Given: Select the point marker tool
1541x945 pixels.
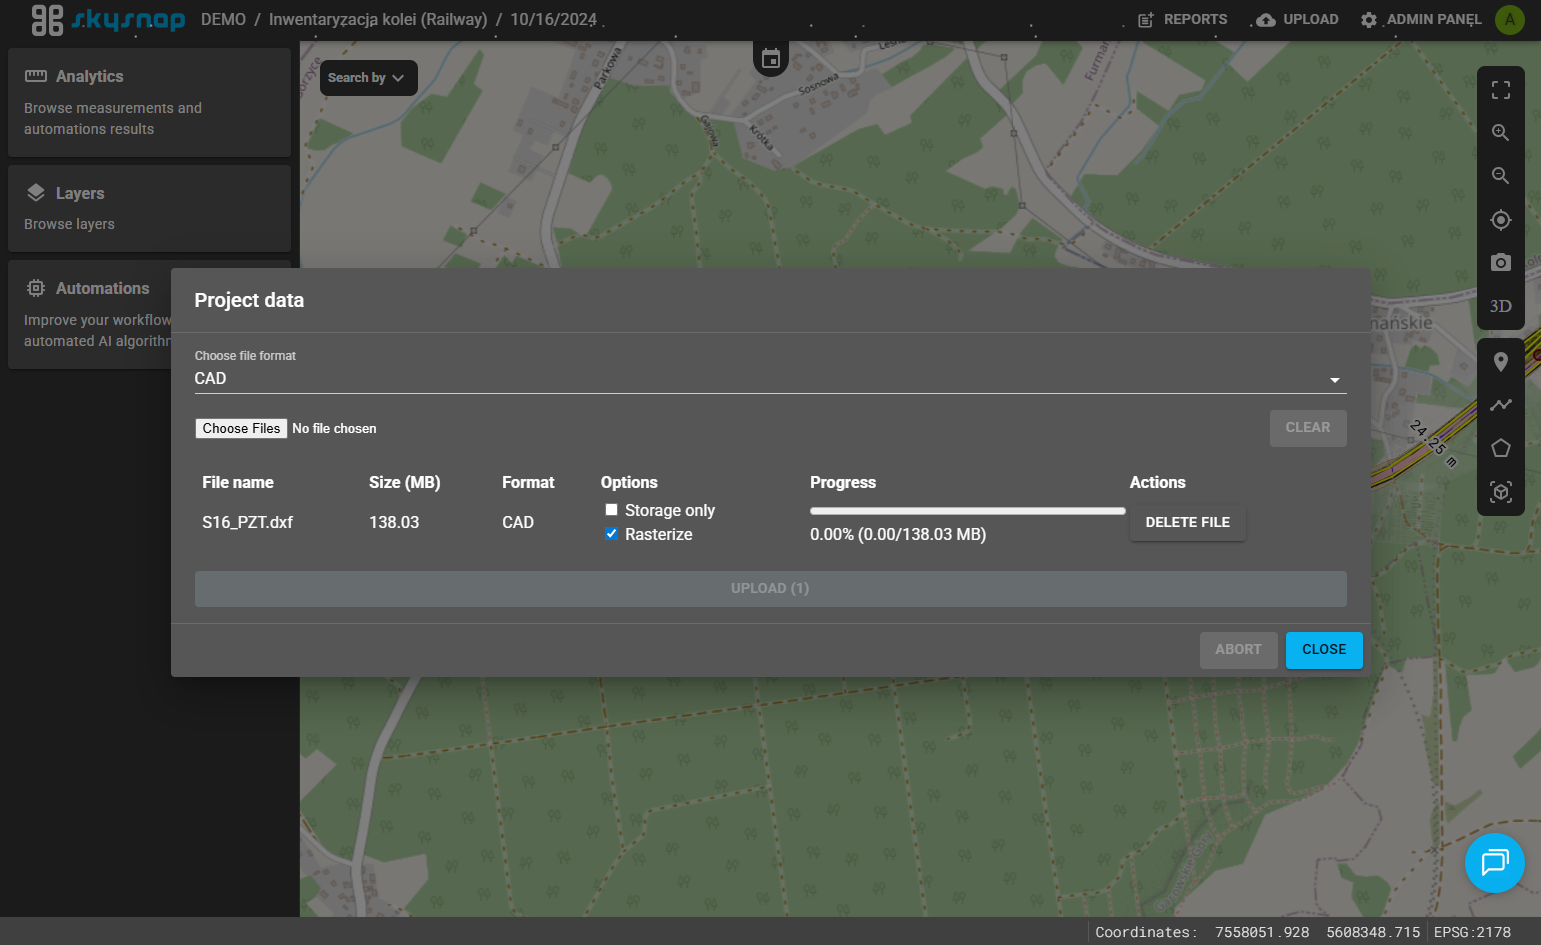Looking at the screenshot, I should (1501, 362).
